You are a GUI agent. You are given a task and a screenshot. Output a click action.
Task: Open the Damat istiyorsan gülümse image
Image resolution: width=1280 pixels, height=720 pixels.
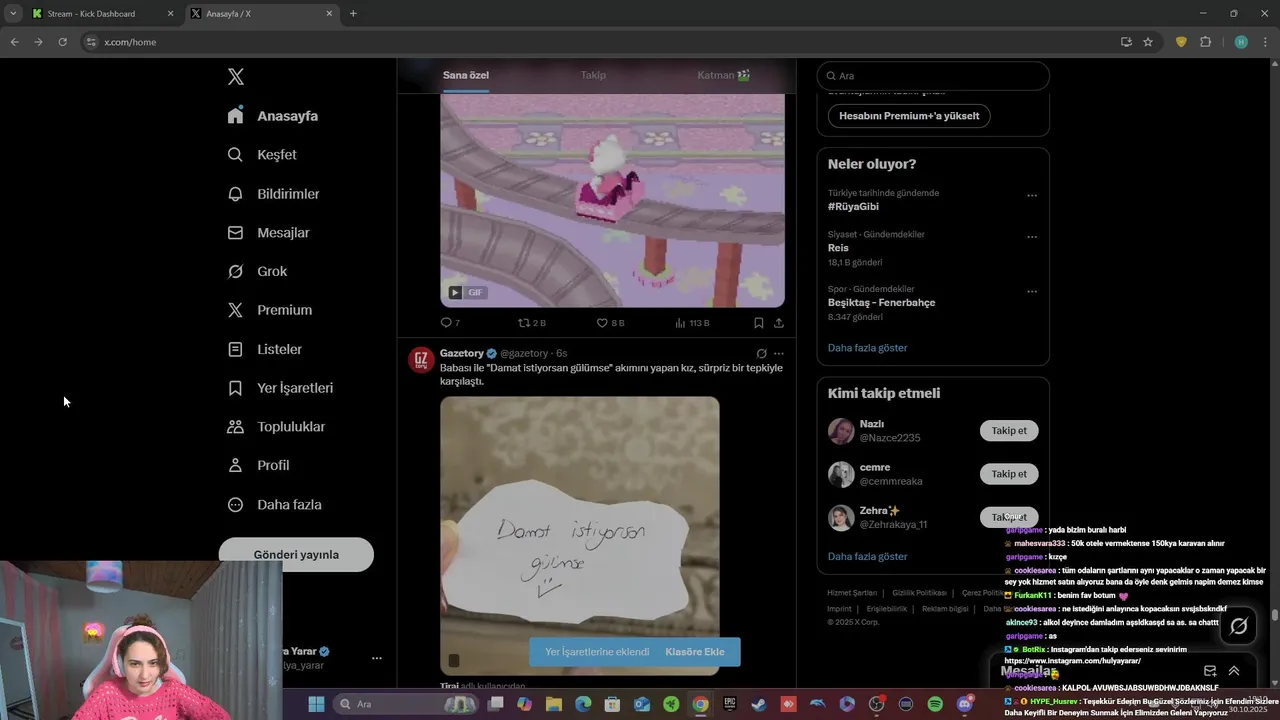click(x=580, y=535)
